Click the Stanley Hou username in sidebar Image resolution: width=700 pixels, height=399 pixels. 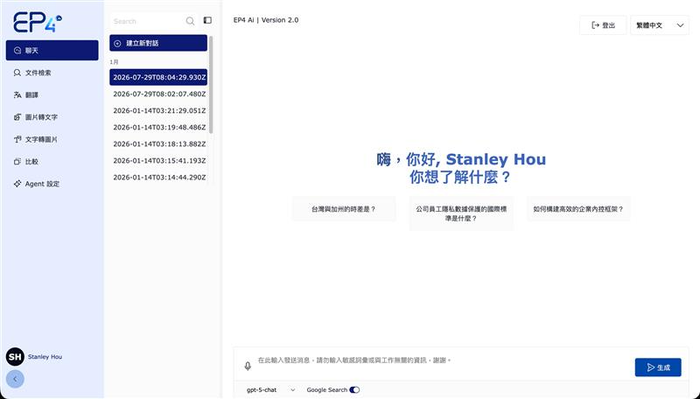(45, 357)
